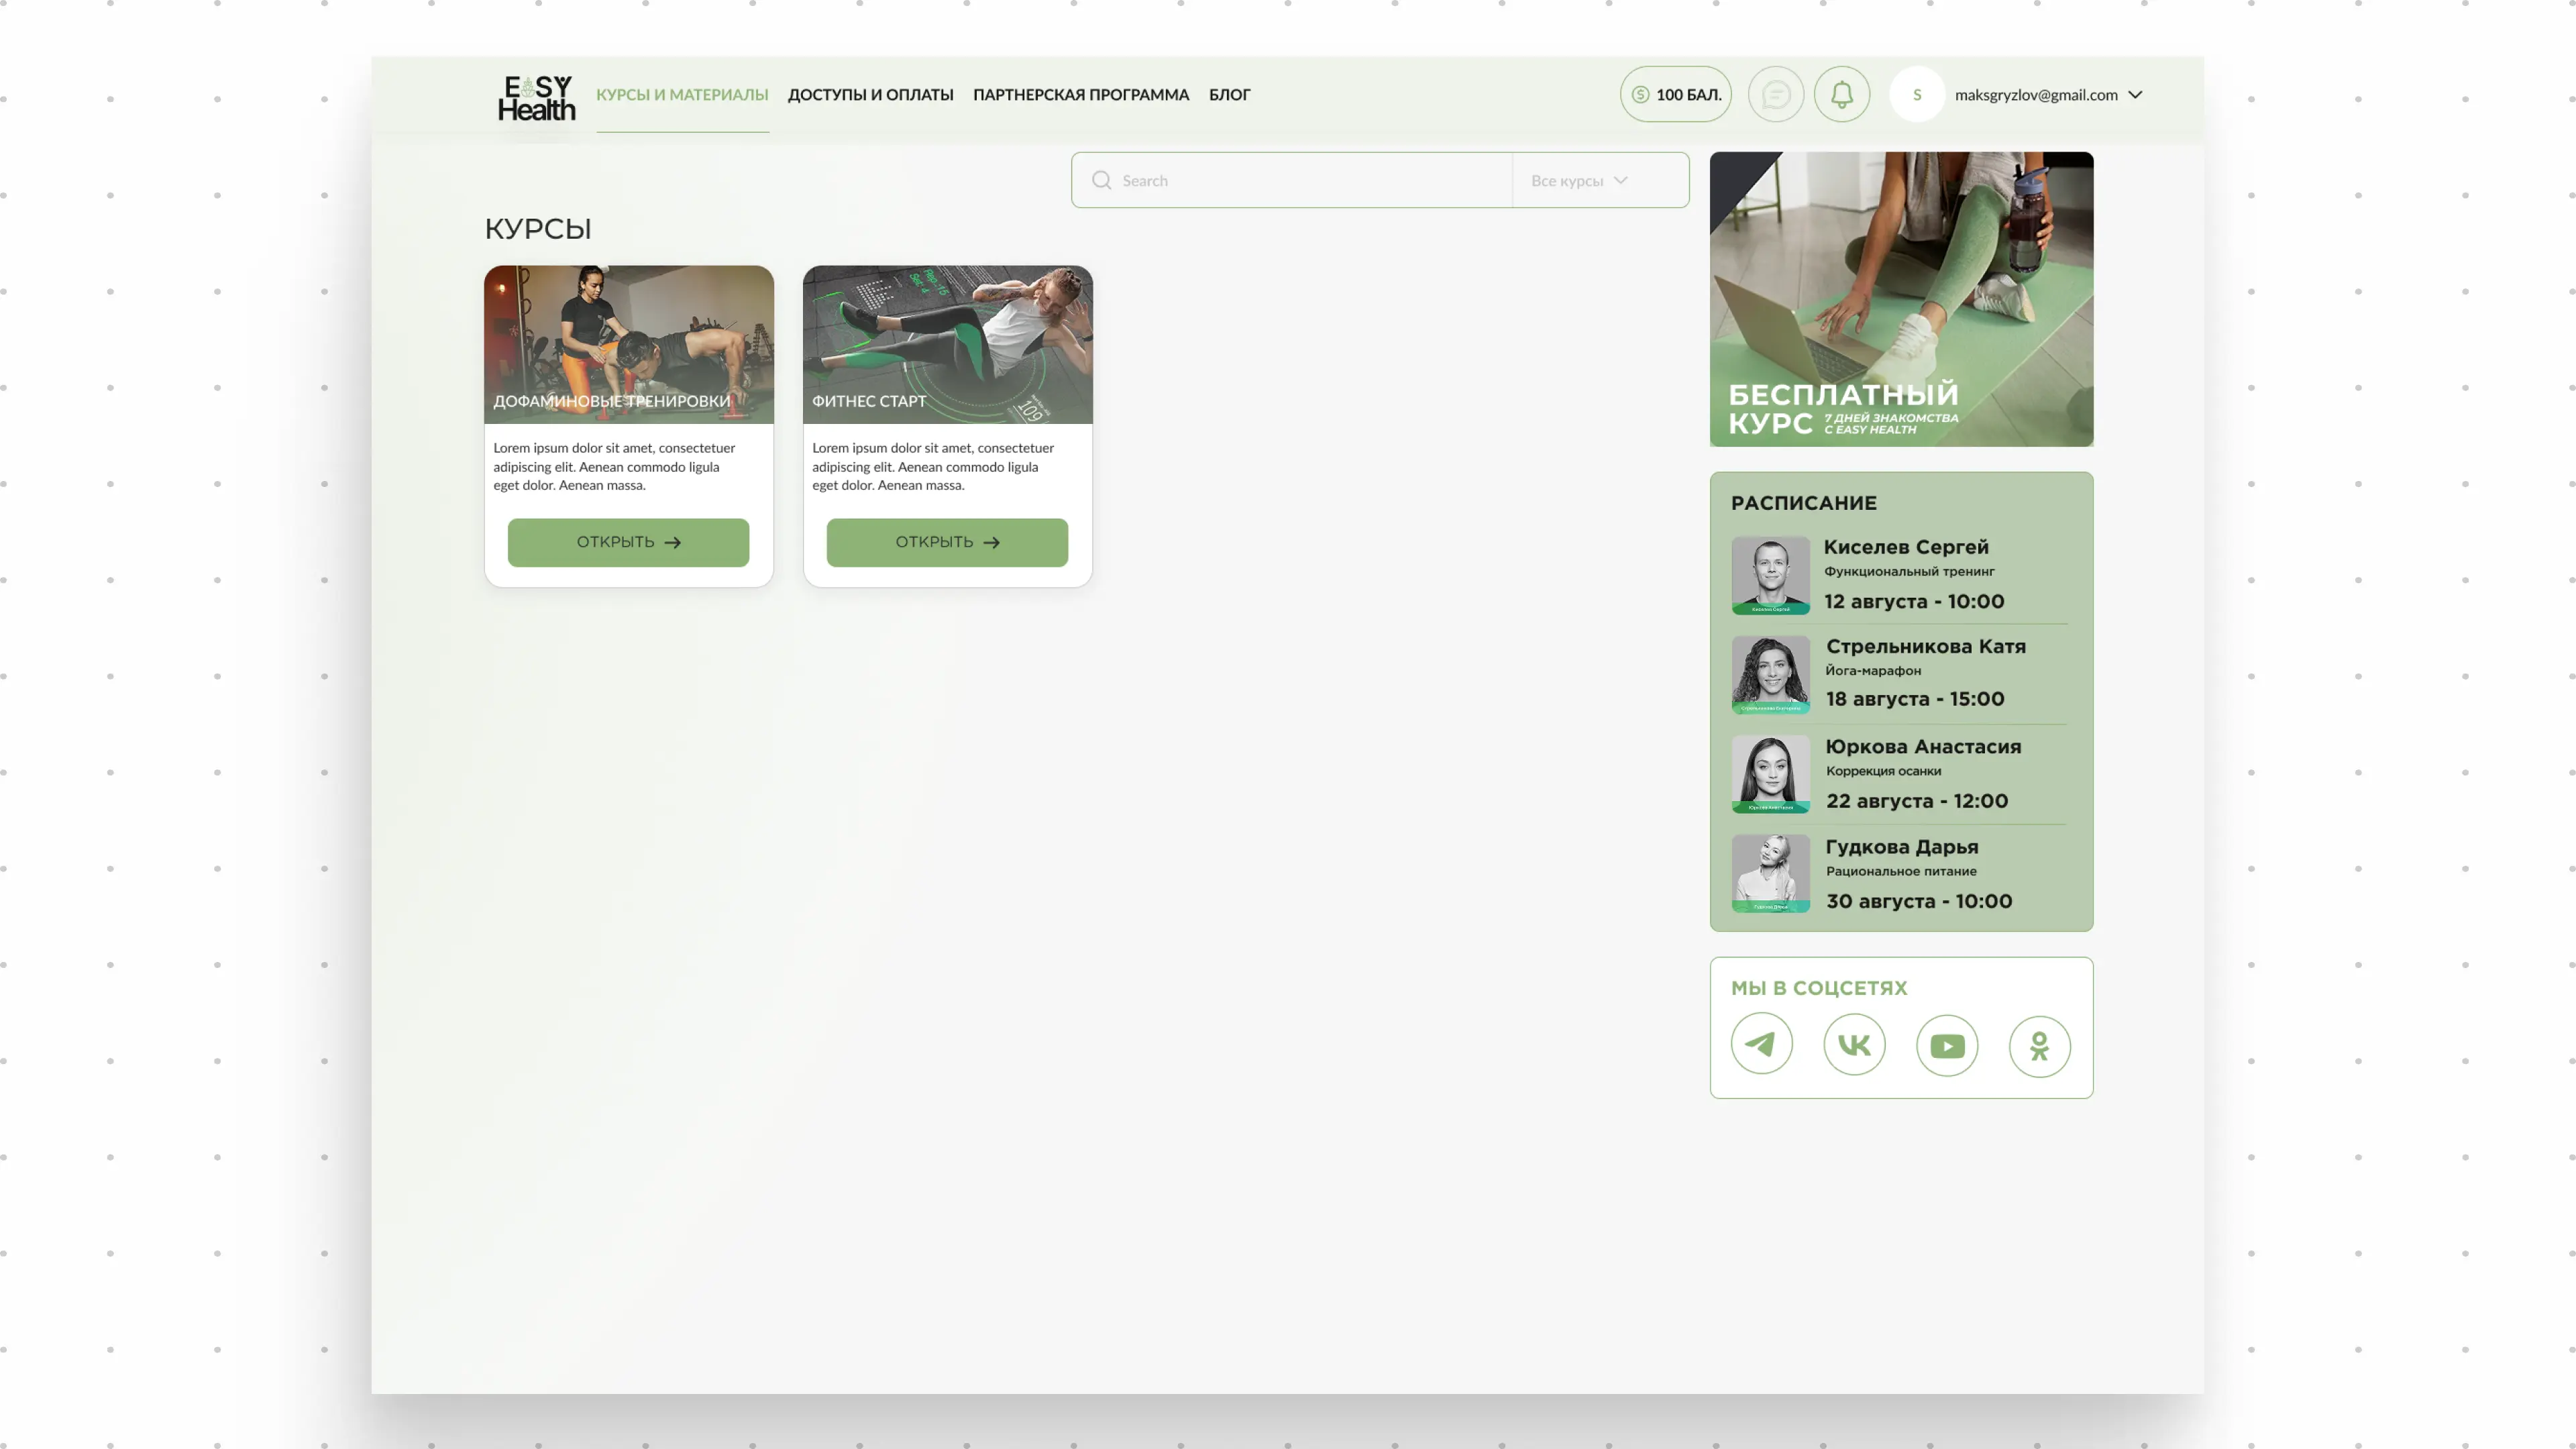Open the YouTube social link
The width and height of the screenshot is (2576, 1449).
(1946, 1045)
